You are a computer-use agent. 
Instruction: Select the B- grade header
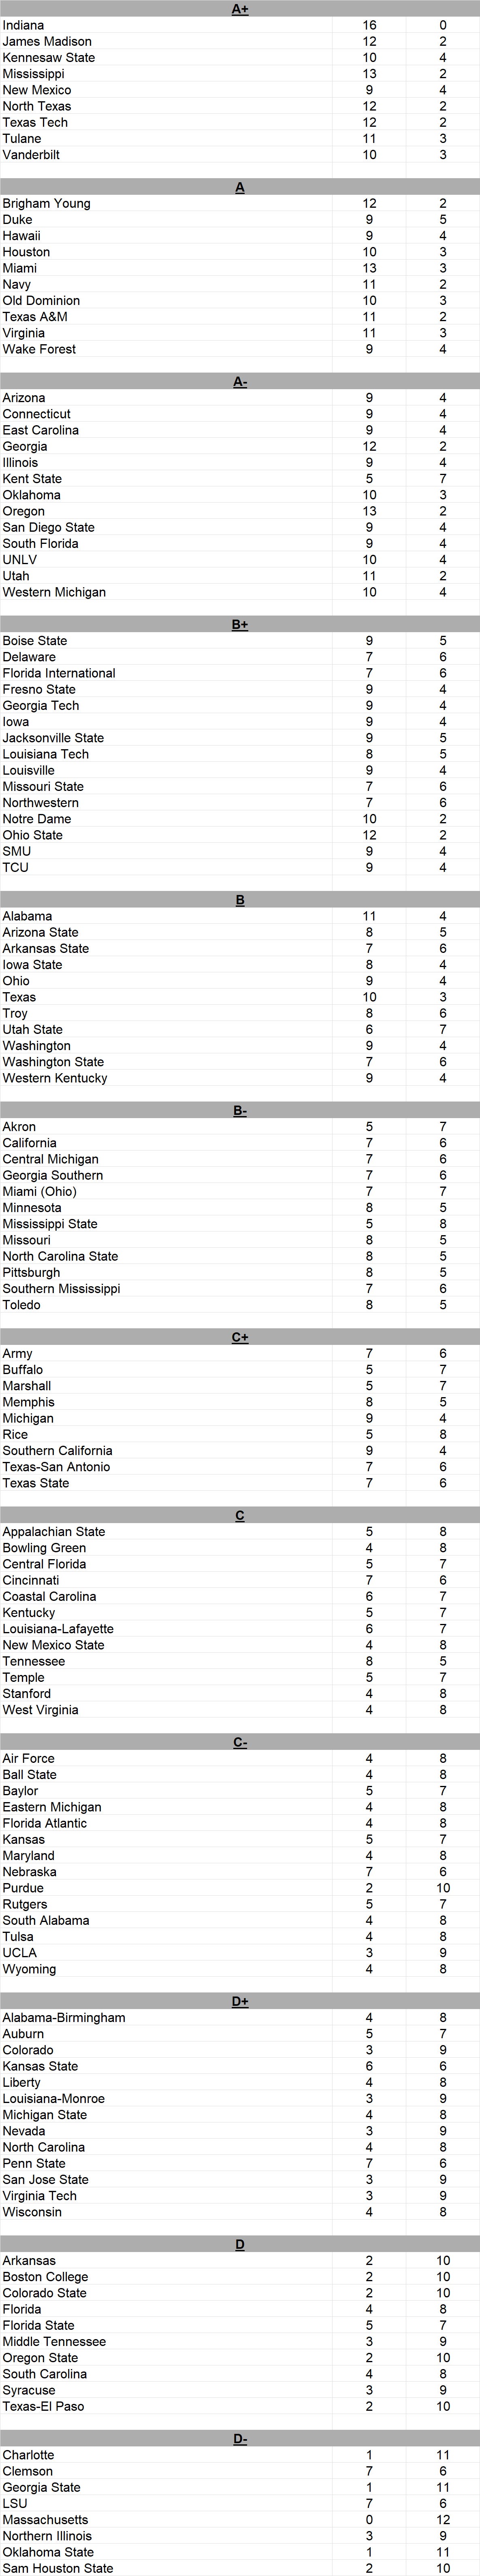[240, 1111]
